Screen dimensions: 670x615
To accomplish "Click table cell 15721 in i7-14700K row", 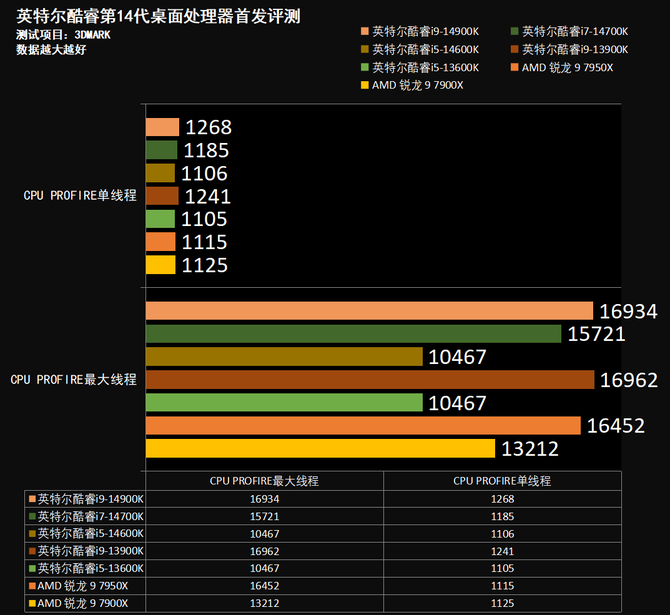I will coord(264,516).
